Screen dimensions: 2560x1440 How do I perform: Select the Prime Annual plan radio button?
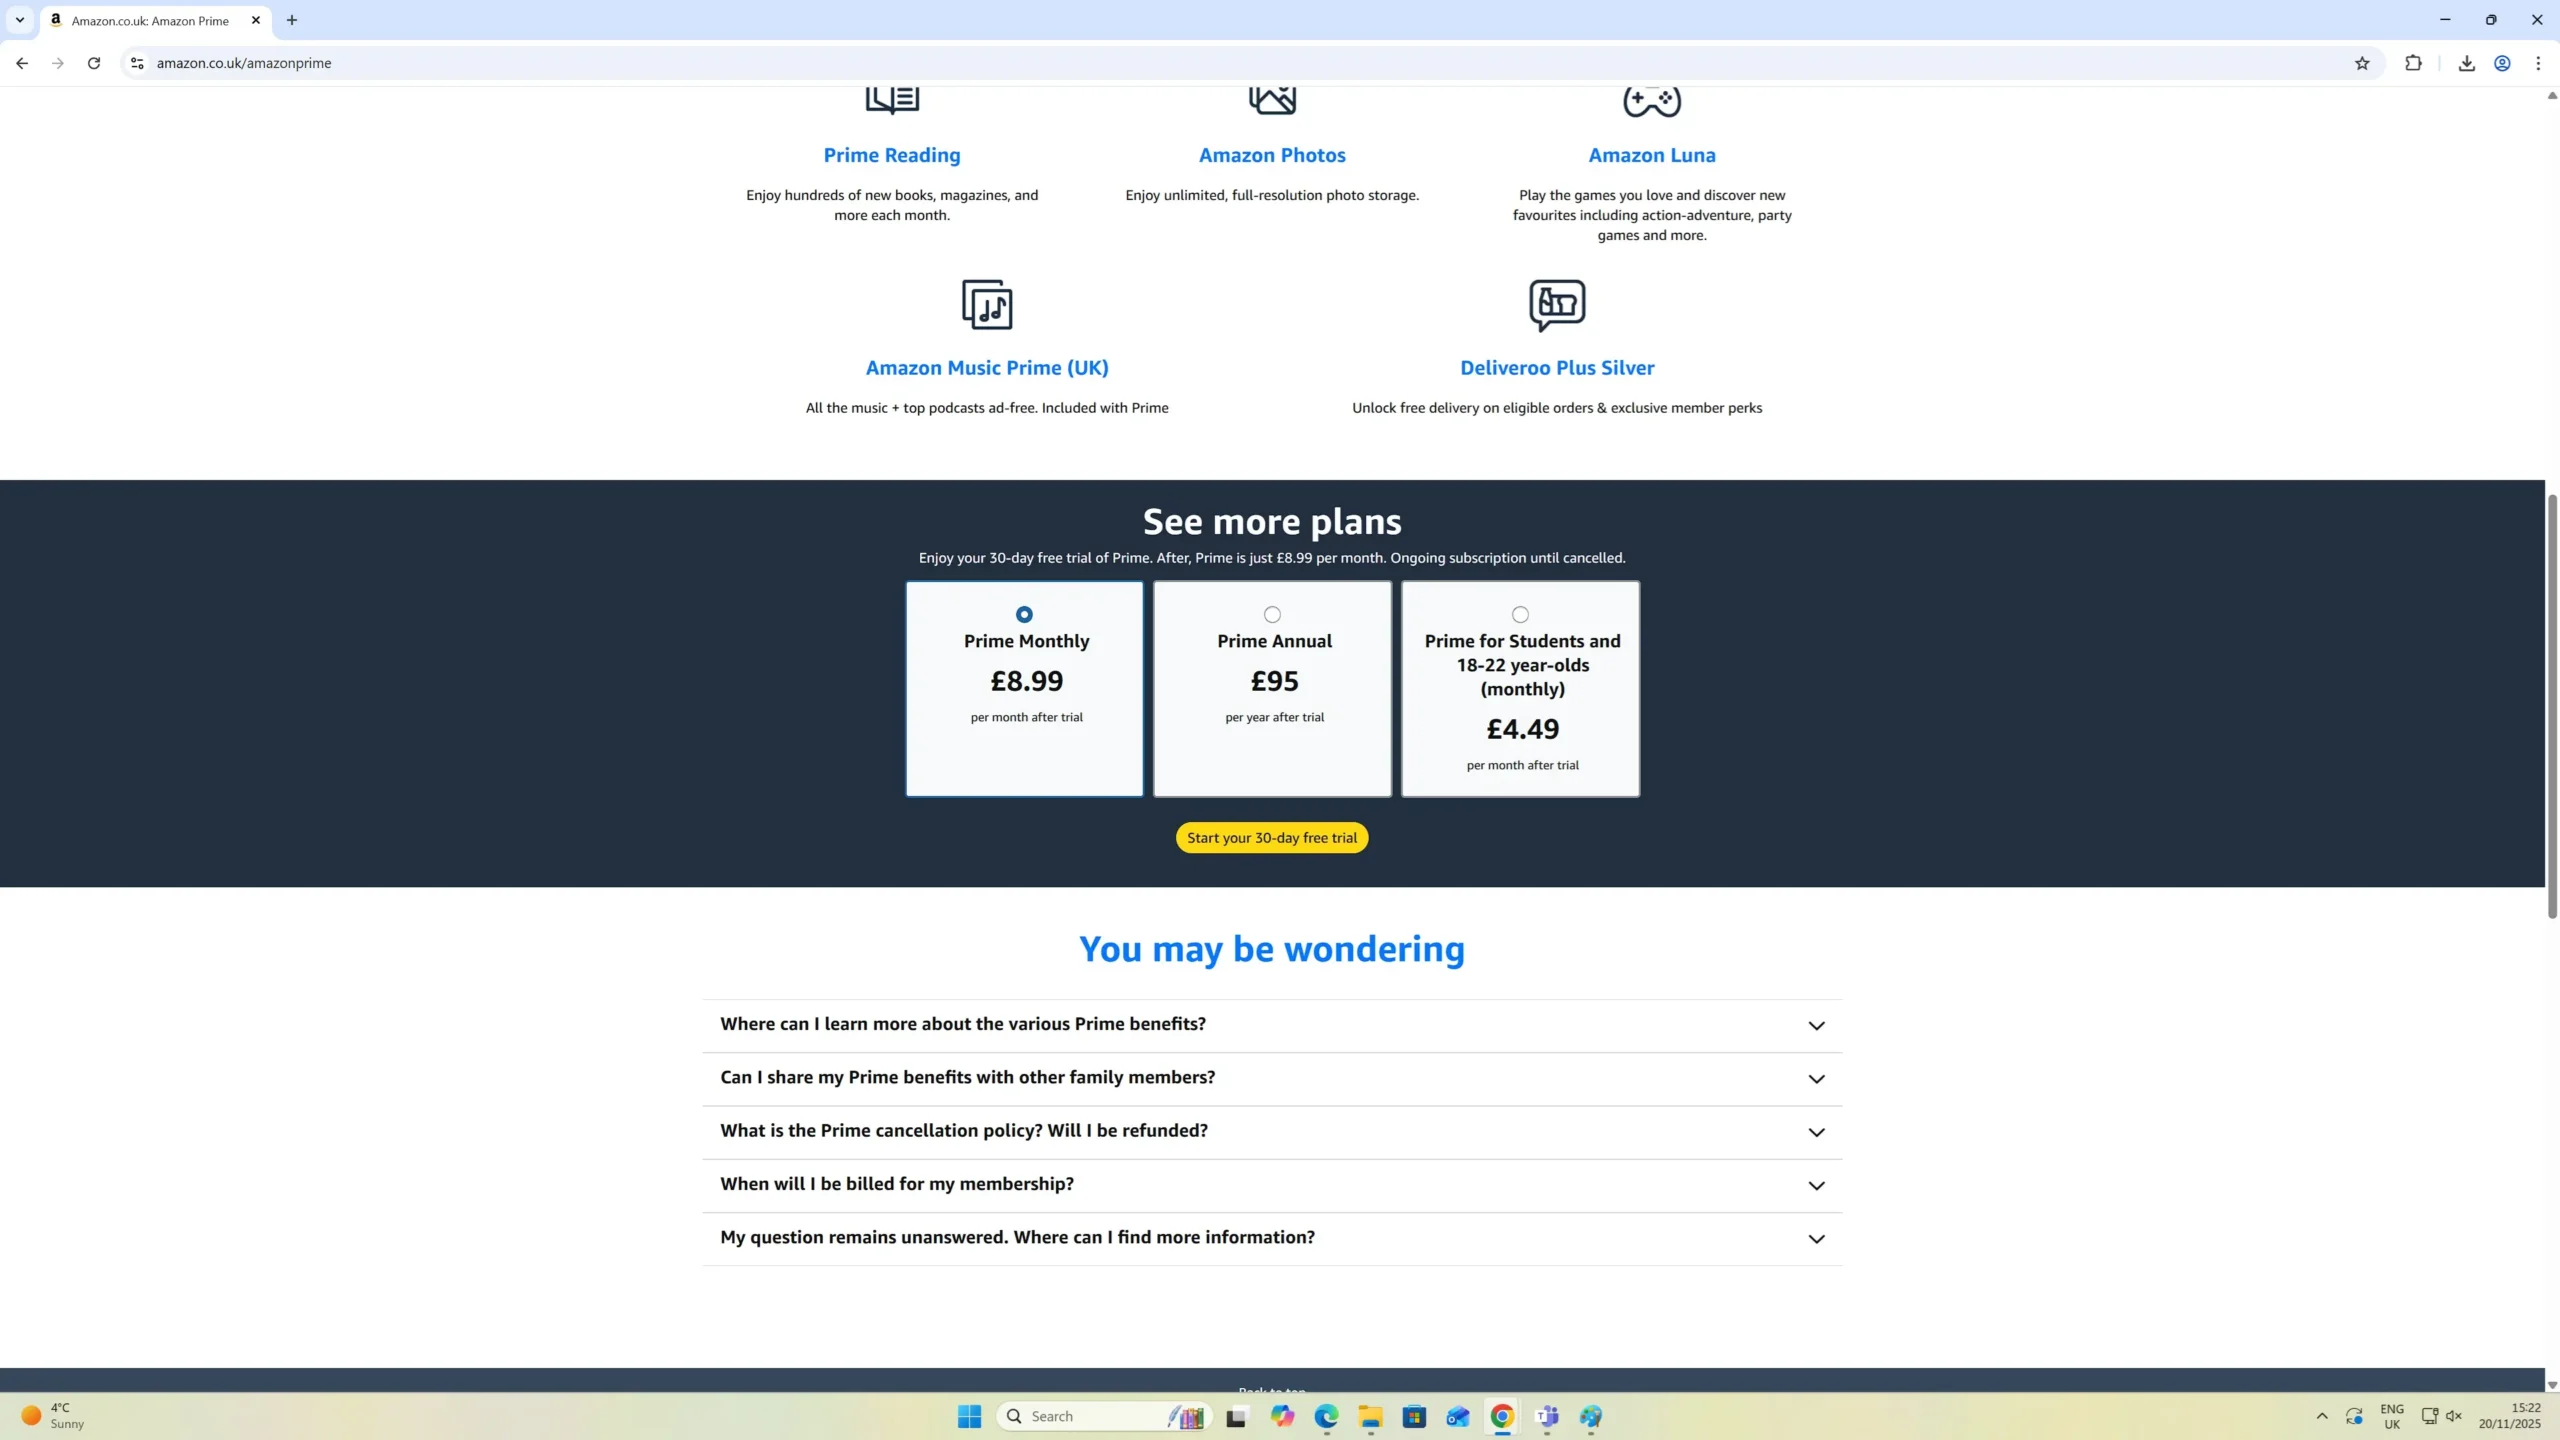pos(1272,614)
